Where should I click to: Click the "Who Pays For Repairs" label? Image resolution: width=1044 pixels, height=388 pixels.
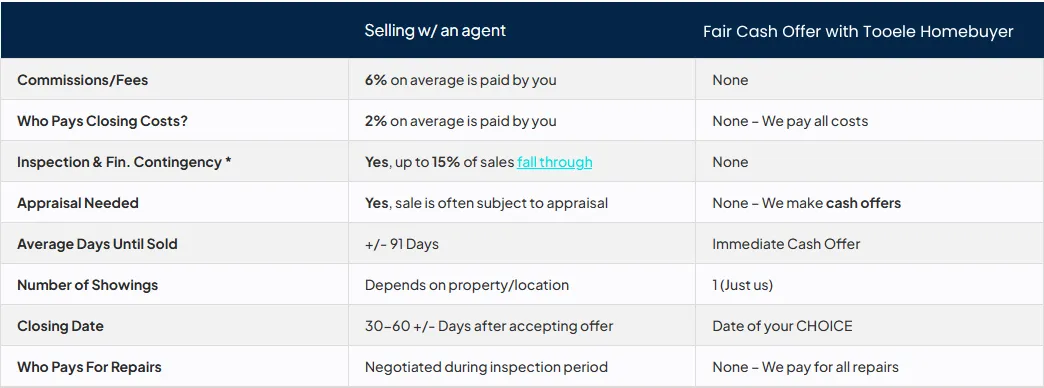tap(89, 367)
